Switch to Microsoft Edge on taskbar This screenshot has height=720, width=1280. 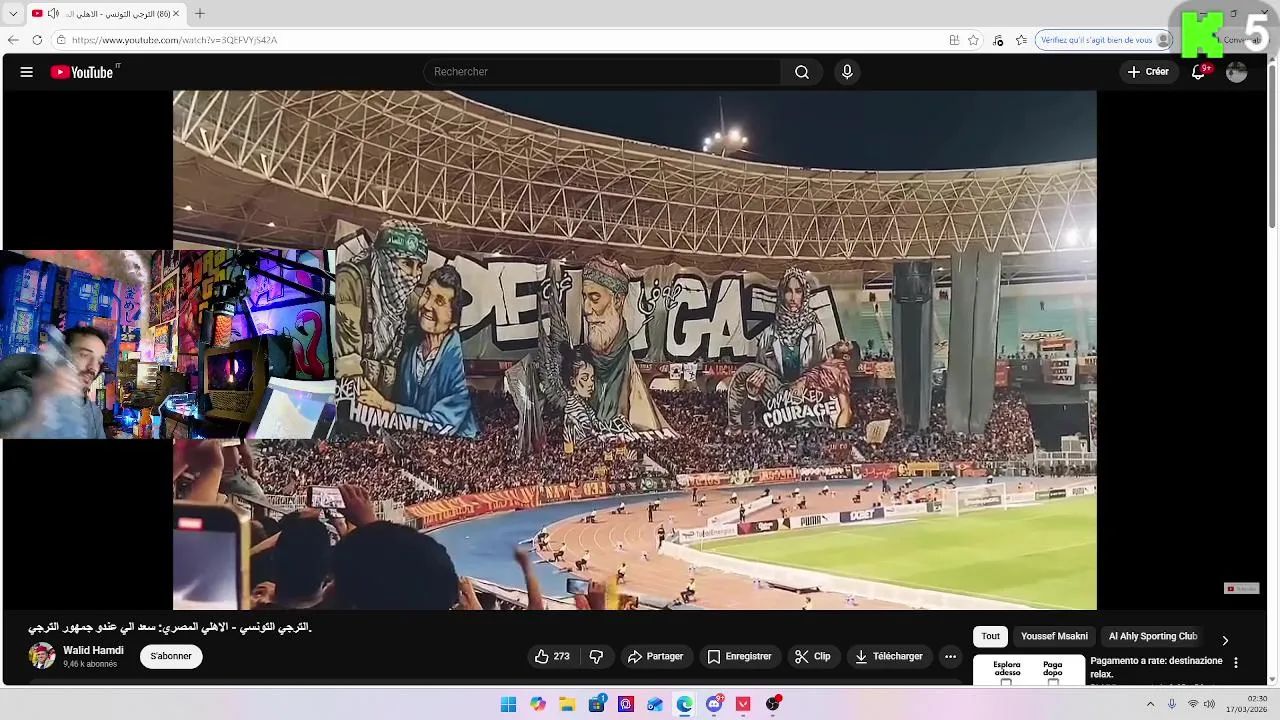pyautogui.click(x=684, y=704)
